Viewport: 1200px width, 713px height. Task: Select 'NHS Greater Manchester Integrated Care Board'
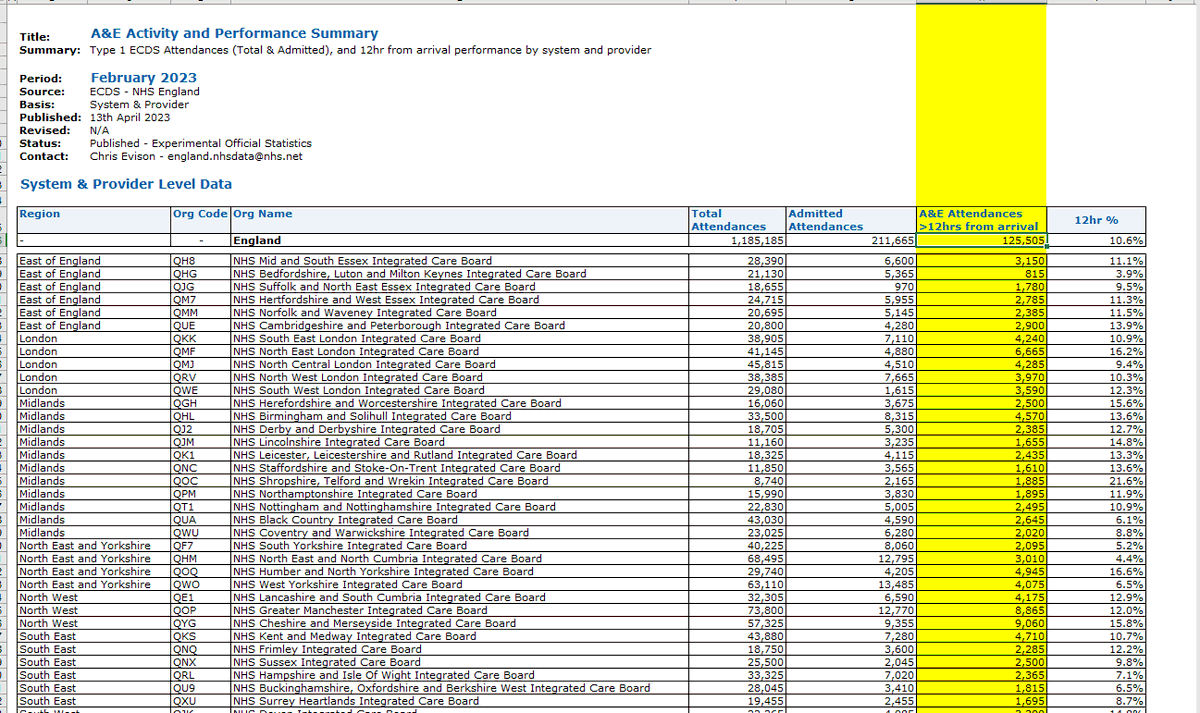pos(460,611)
